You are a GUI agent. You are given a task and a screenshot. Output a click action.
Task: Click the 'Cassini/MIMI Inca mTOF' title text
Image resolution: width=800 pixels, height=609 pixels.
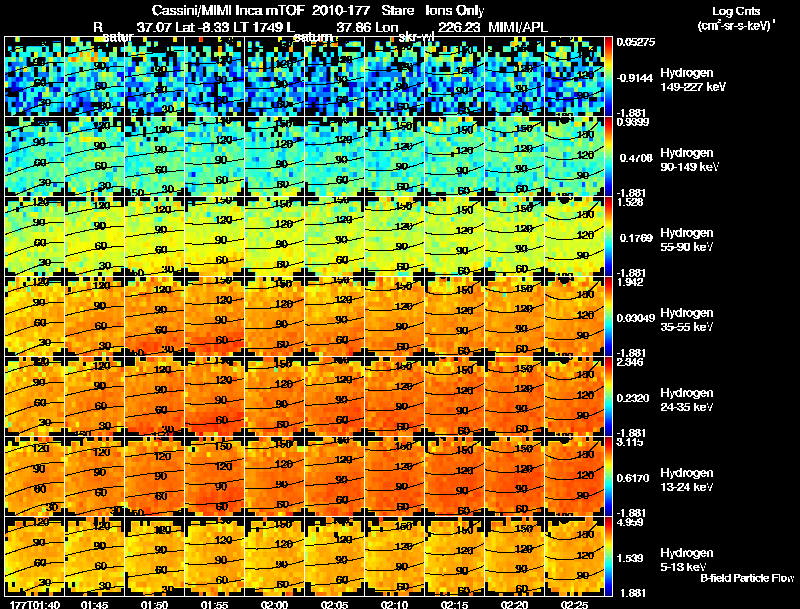pos(228,11)
